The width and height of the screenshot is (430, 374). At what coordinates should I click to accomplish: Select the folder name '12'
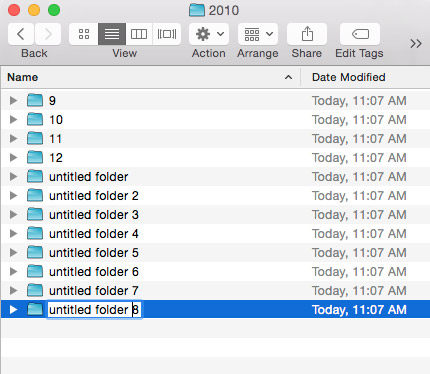pos(56,158)
